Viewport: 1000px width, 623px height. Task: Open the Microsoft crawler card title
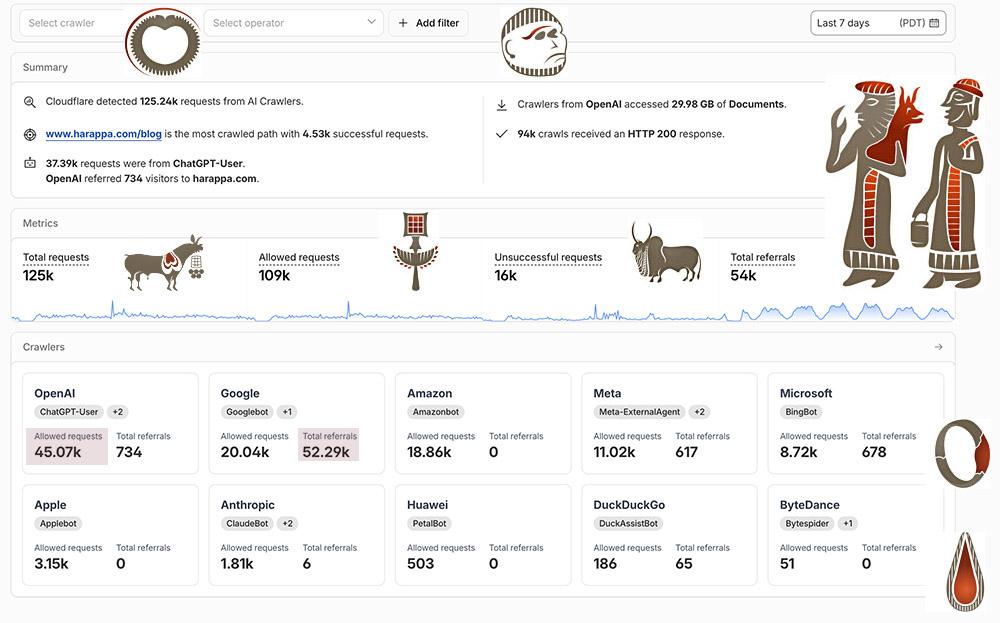point(806,393)
